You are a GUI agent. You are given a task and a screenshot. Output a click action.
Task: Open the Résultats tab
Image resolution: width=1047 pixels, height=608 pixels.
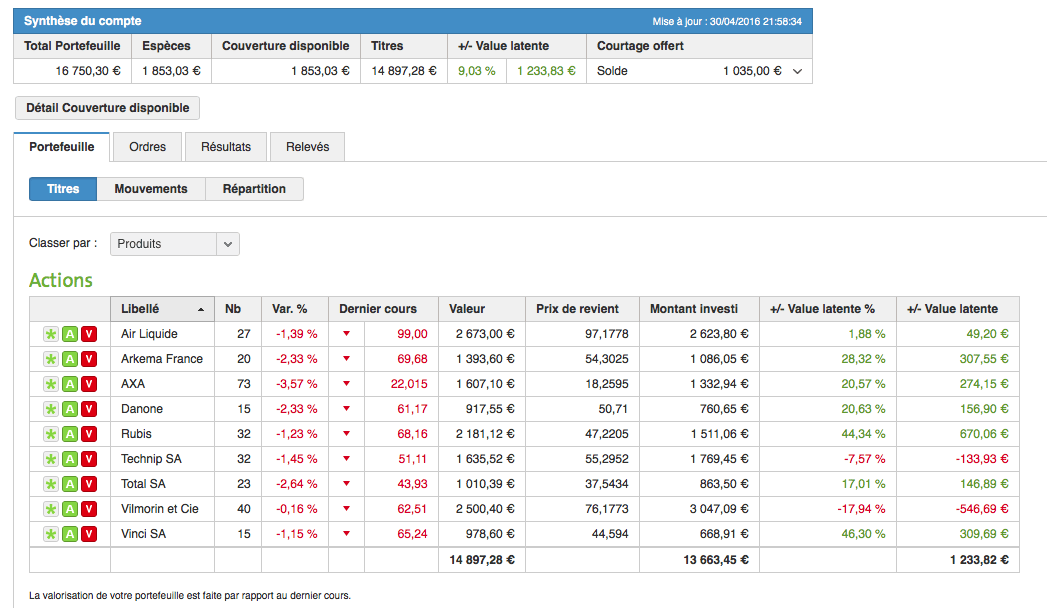[226, 147]
